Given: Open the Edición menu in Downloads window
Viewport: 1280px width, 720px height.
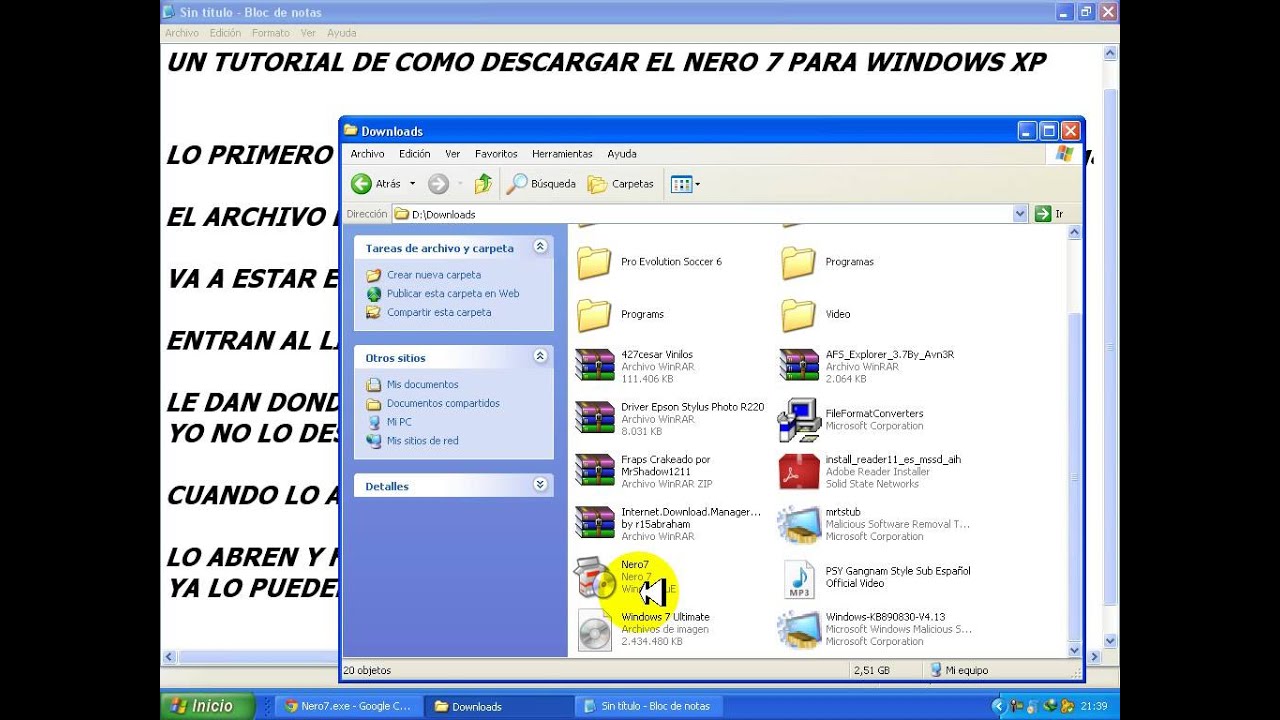Looking at the screenshot, I should [414, 154].
